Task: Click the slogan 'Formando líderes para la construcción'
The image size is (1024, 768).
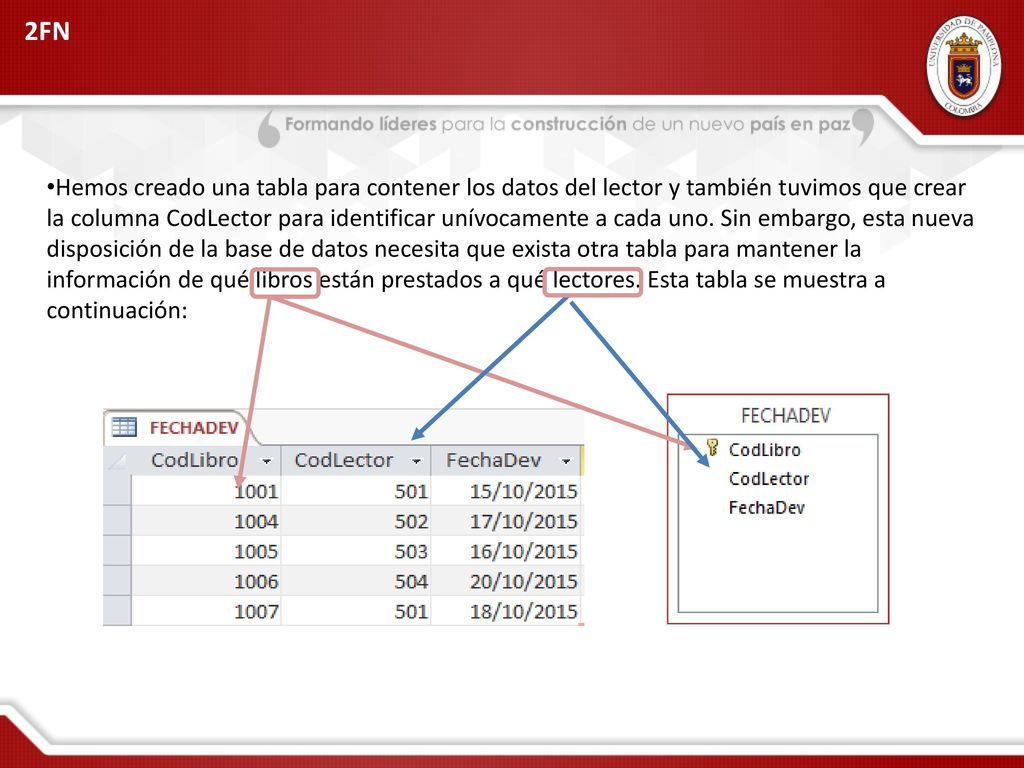Action: [455, 124]
